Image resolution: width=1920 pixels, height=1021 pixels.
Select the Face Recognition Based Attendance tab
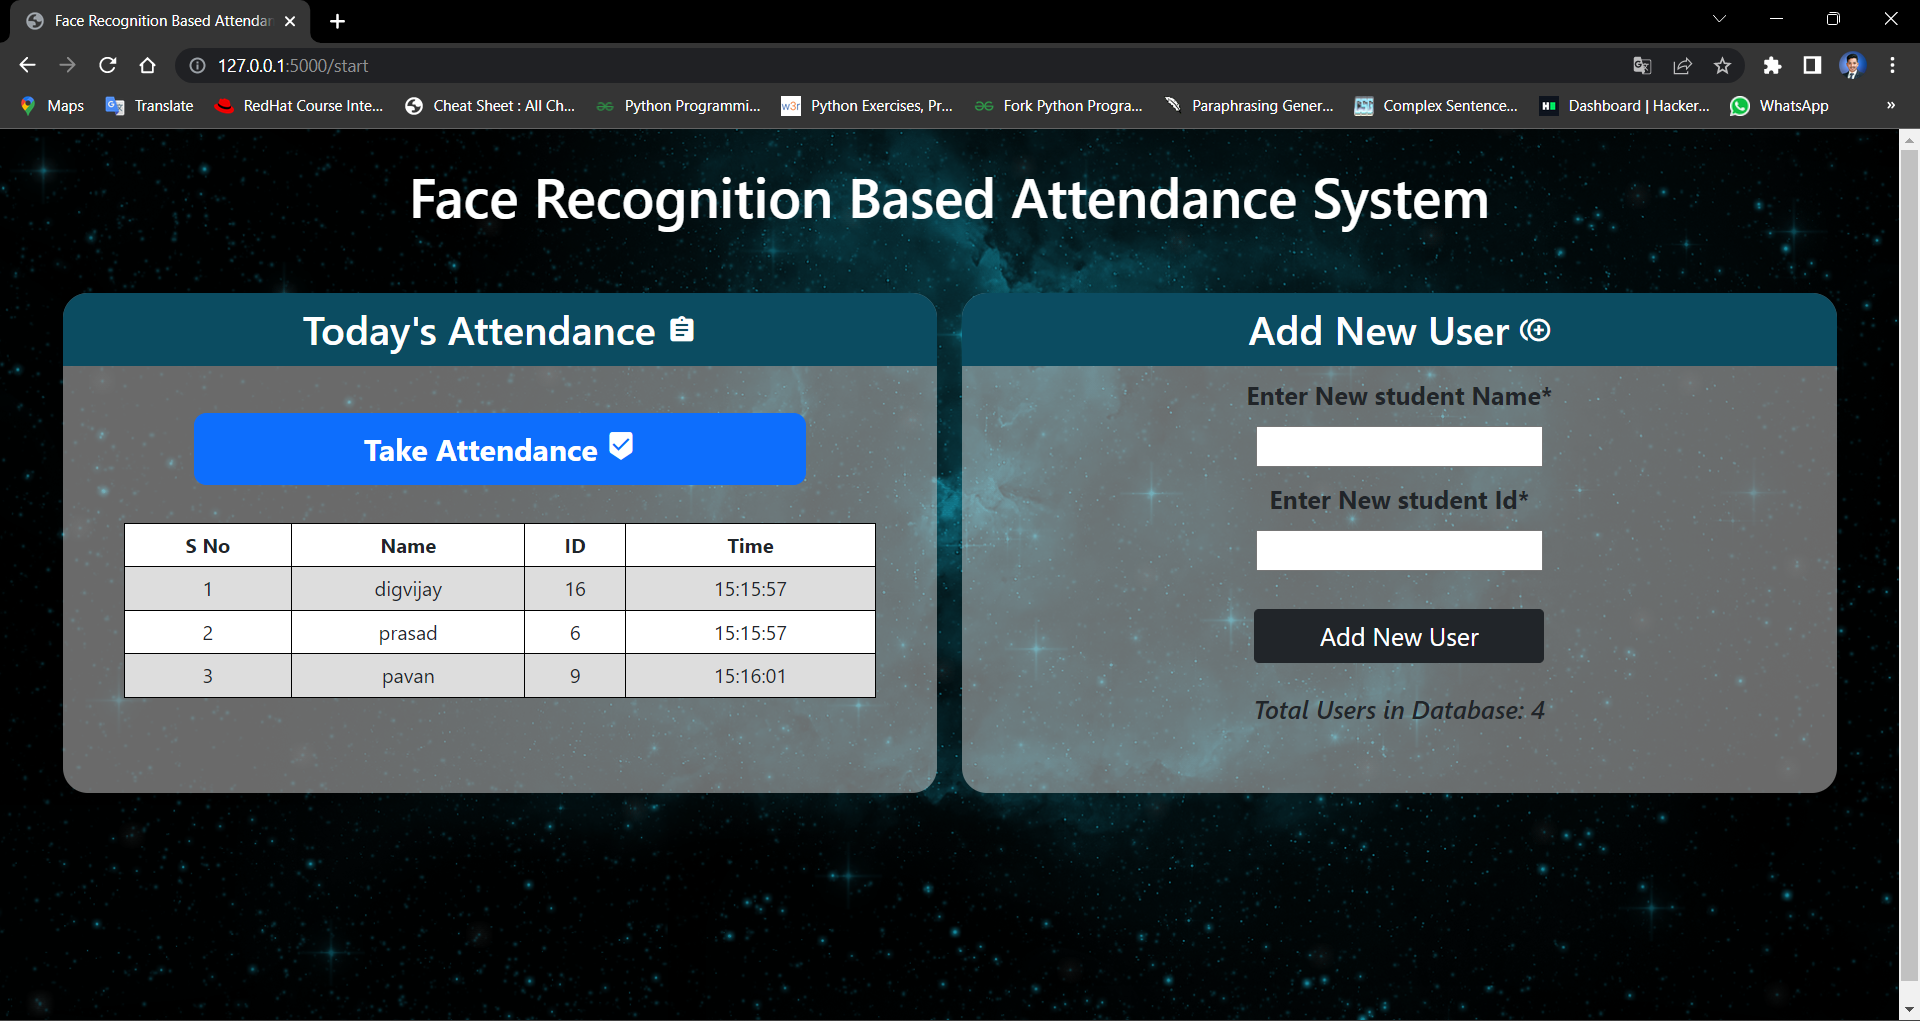(x=160, y=21)
